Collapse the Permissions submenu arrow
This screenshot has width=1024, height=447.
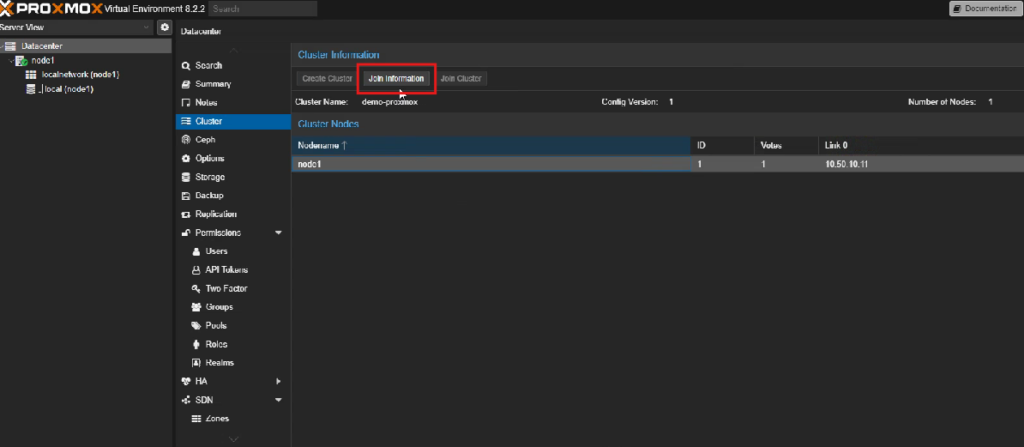click(x=278, y=233)
